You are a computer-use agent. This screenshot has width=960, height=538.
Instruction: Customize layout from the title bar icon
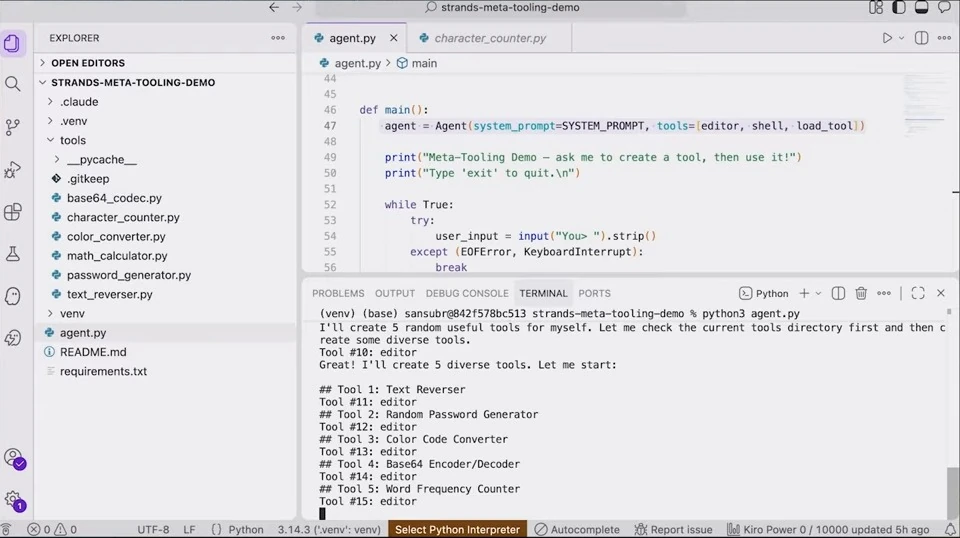[x=876, y=7]
